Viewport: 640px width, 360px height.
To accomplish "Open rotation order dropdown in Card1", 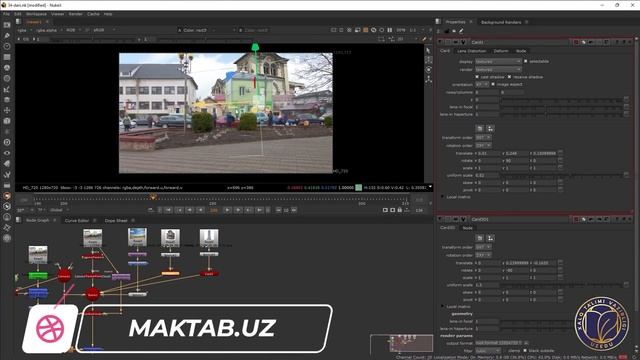I will click(483, 145).
